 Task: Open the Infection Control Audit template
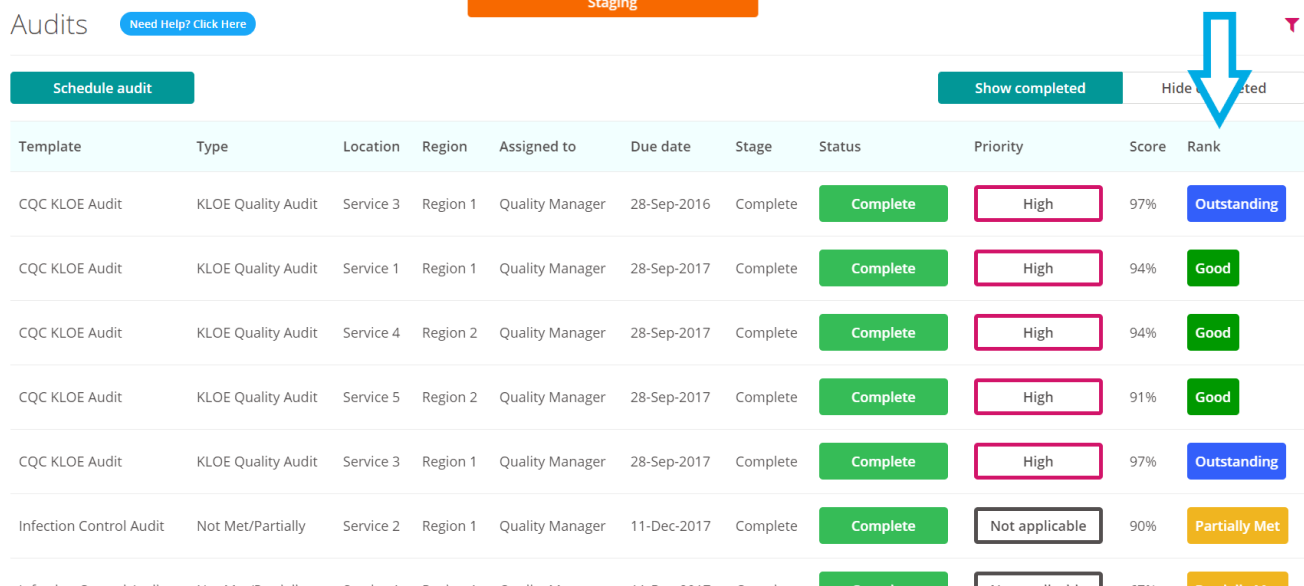(92, 526)
